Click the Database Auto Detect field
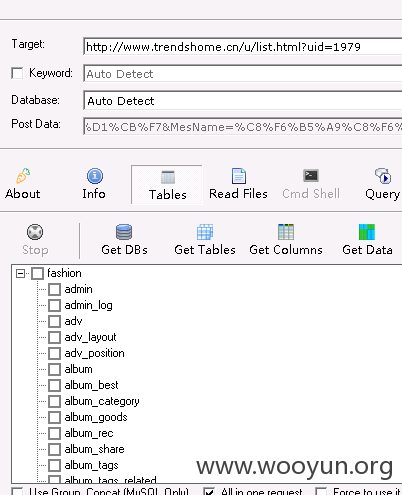Screen dimensions: 402x495 point(242,101)
